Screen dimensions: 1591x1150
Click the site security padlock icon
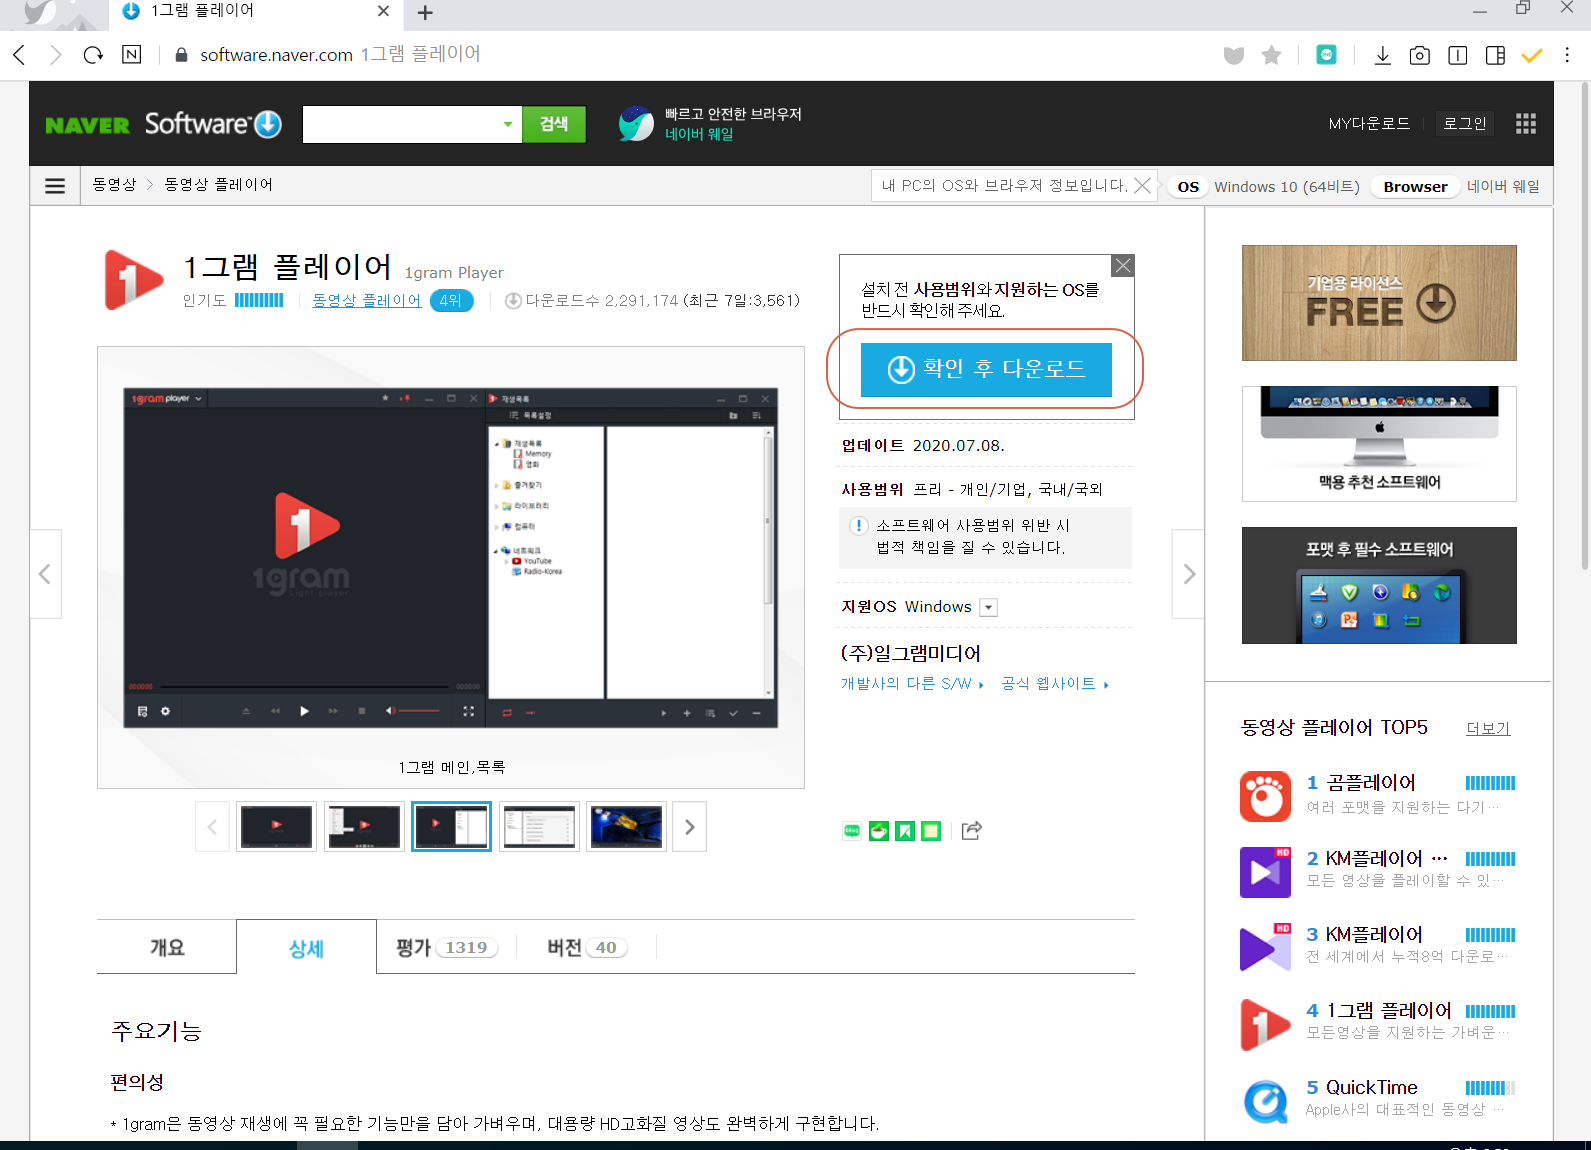tap(181, 55)
